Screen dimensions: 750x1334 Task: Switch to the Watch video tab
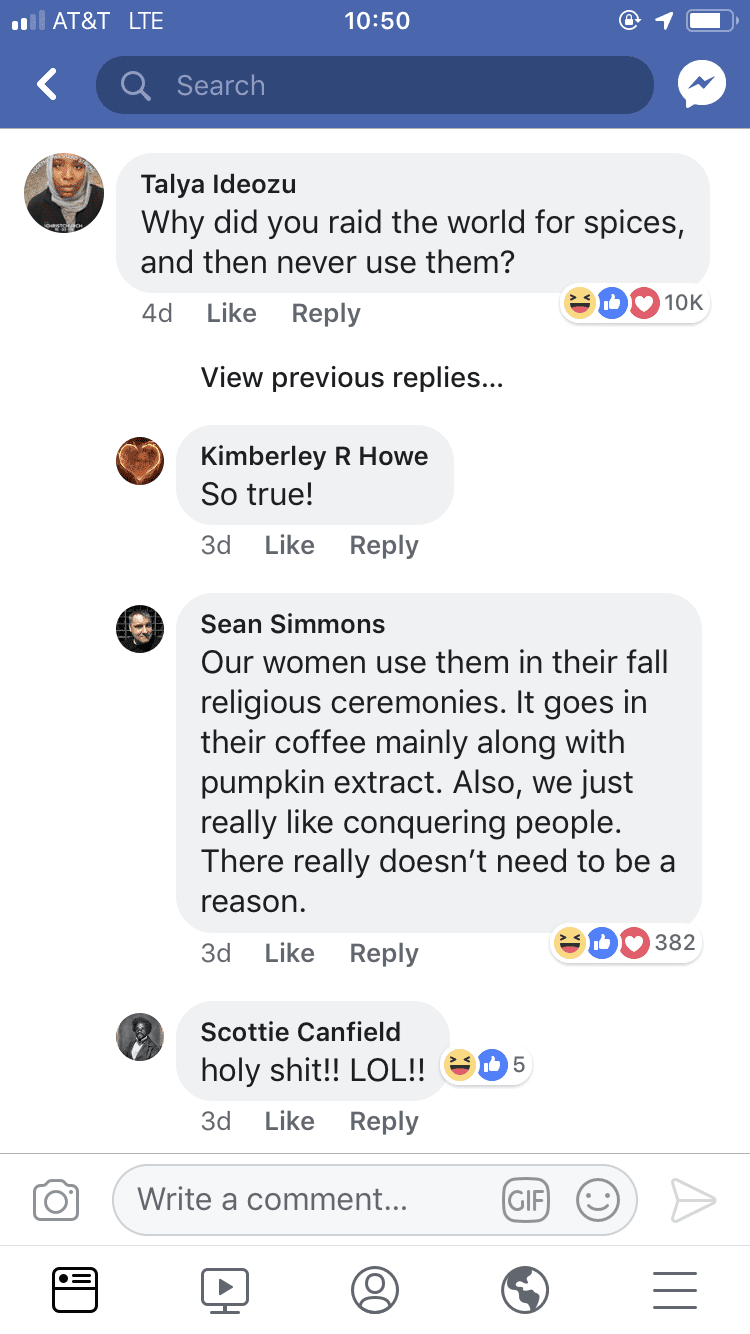click(225, 1289)
